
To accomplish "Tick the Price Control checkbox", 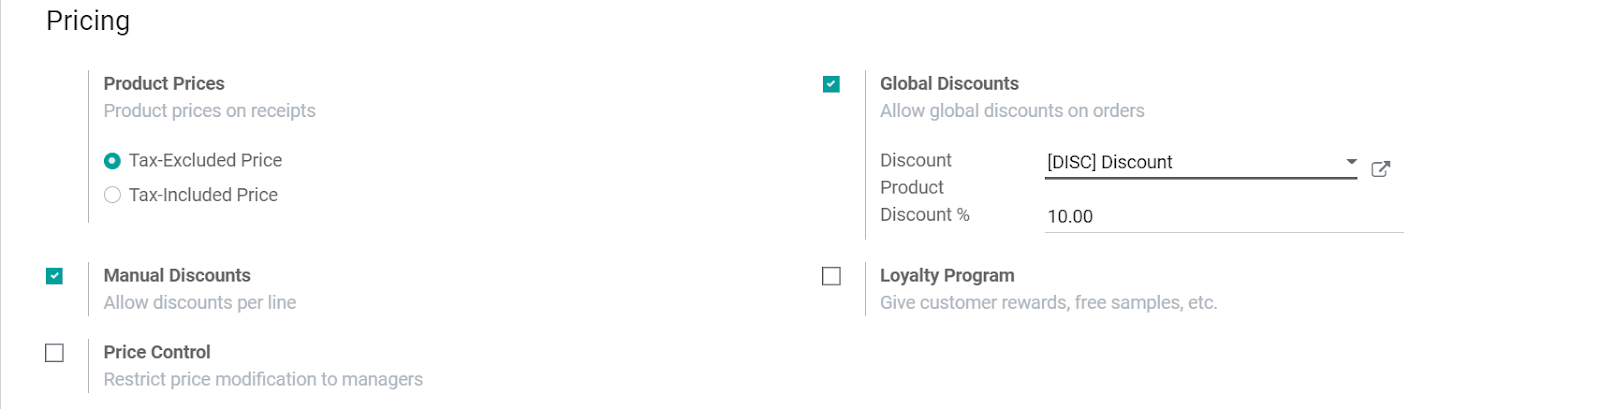I will pos(55,353).
